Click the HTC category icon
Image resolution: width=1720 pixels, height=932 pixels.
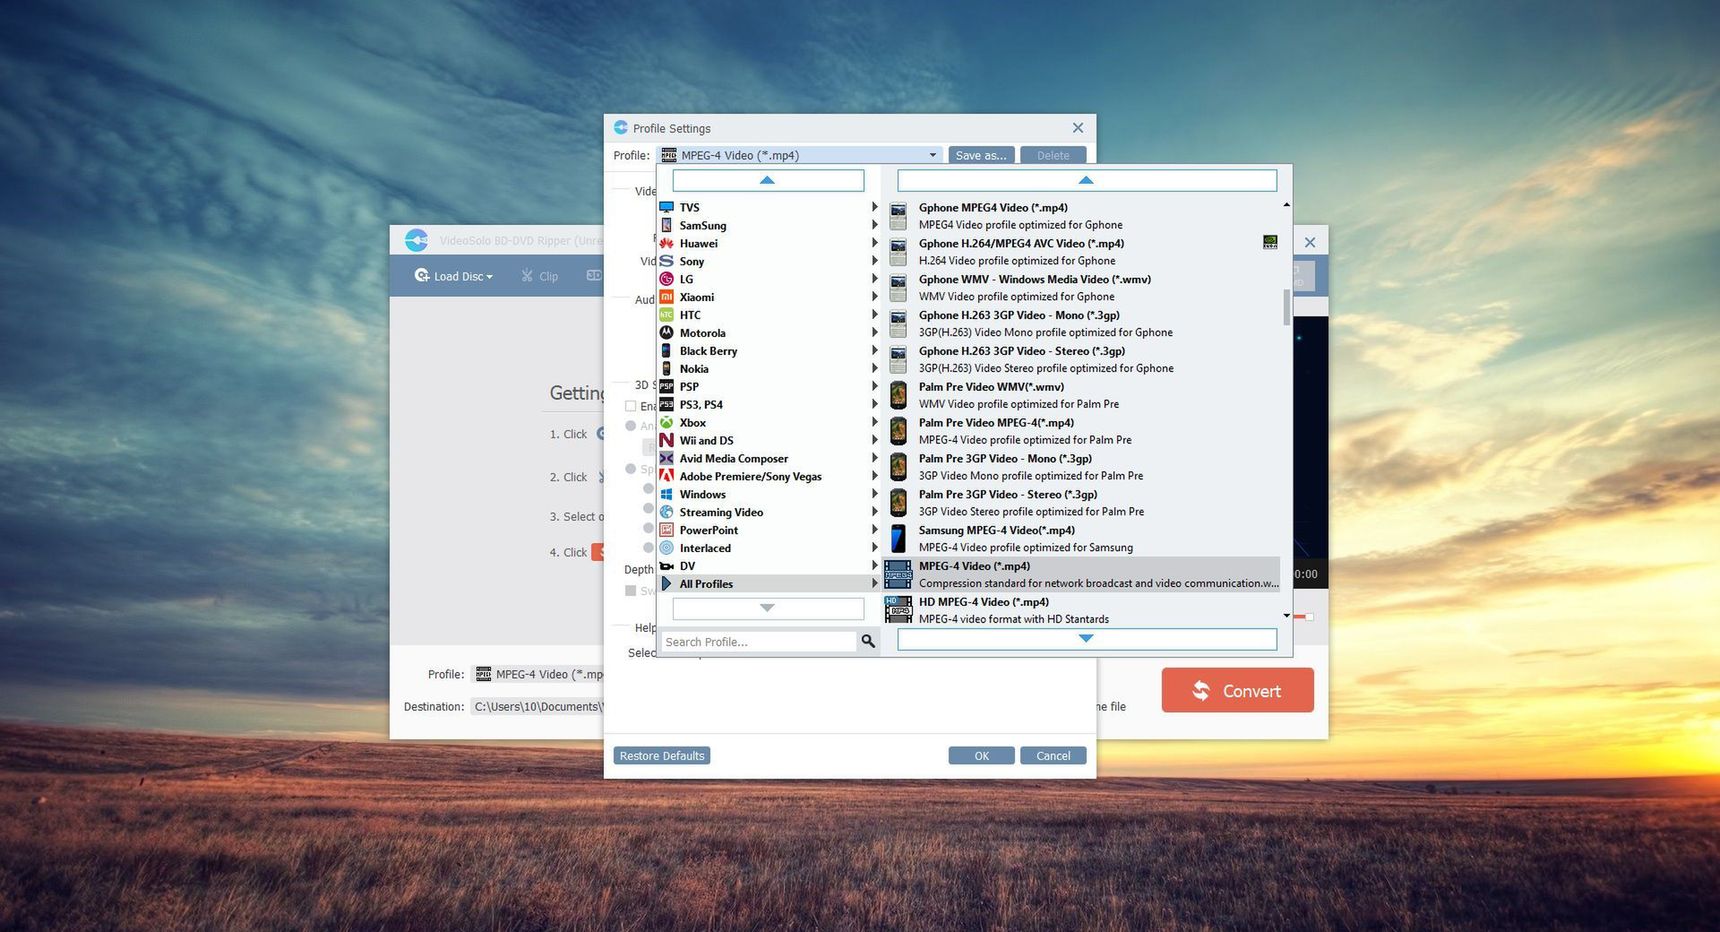pos(666,315)
